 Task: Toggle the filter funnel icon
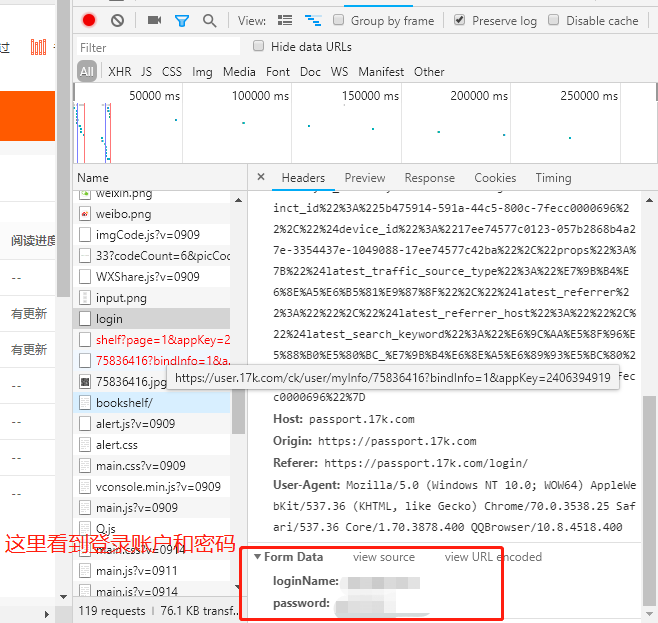tap(182, 21)
